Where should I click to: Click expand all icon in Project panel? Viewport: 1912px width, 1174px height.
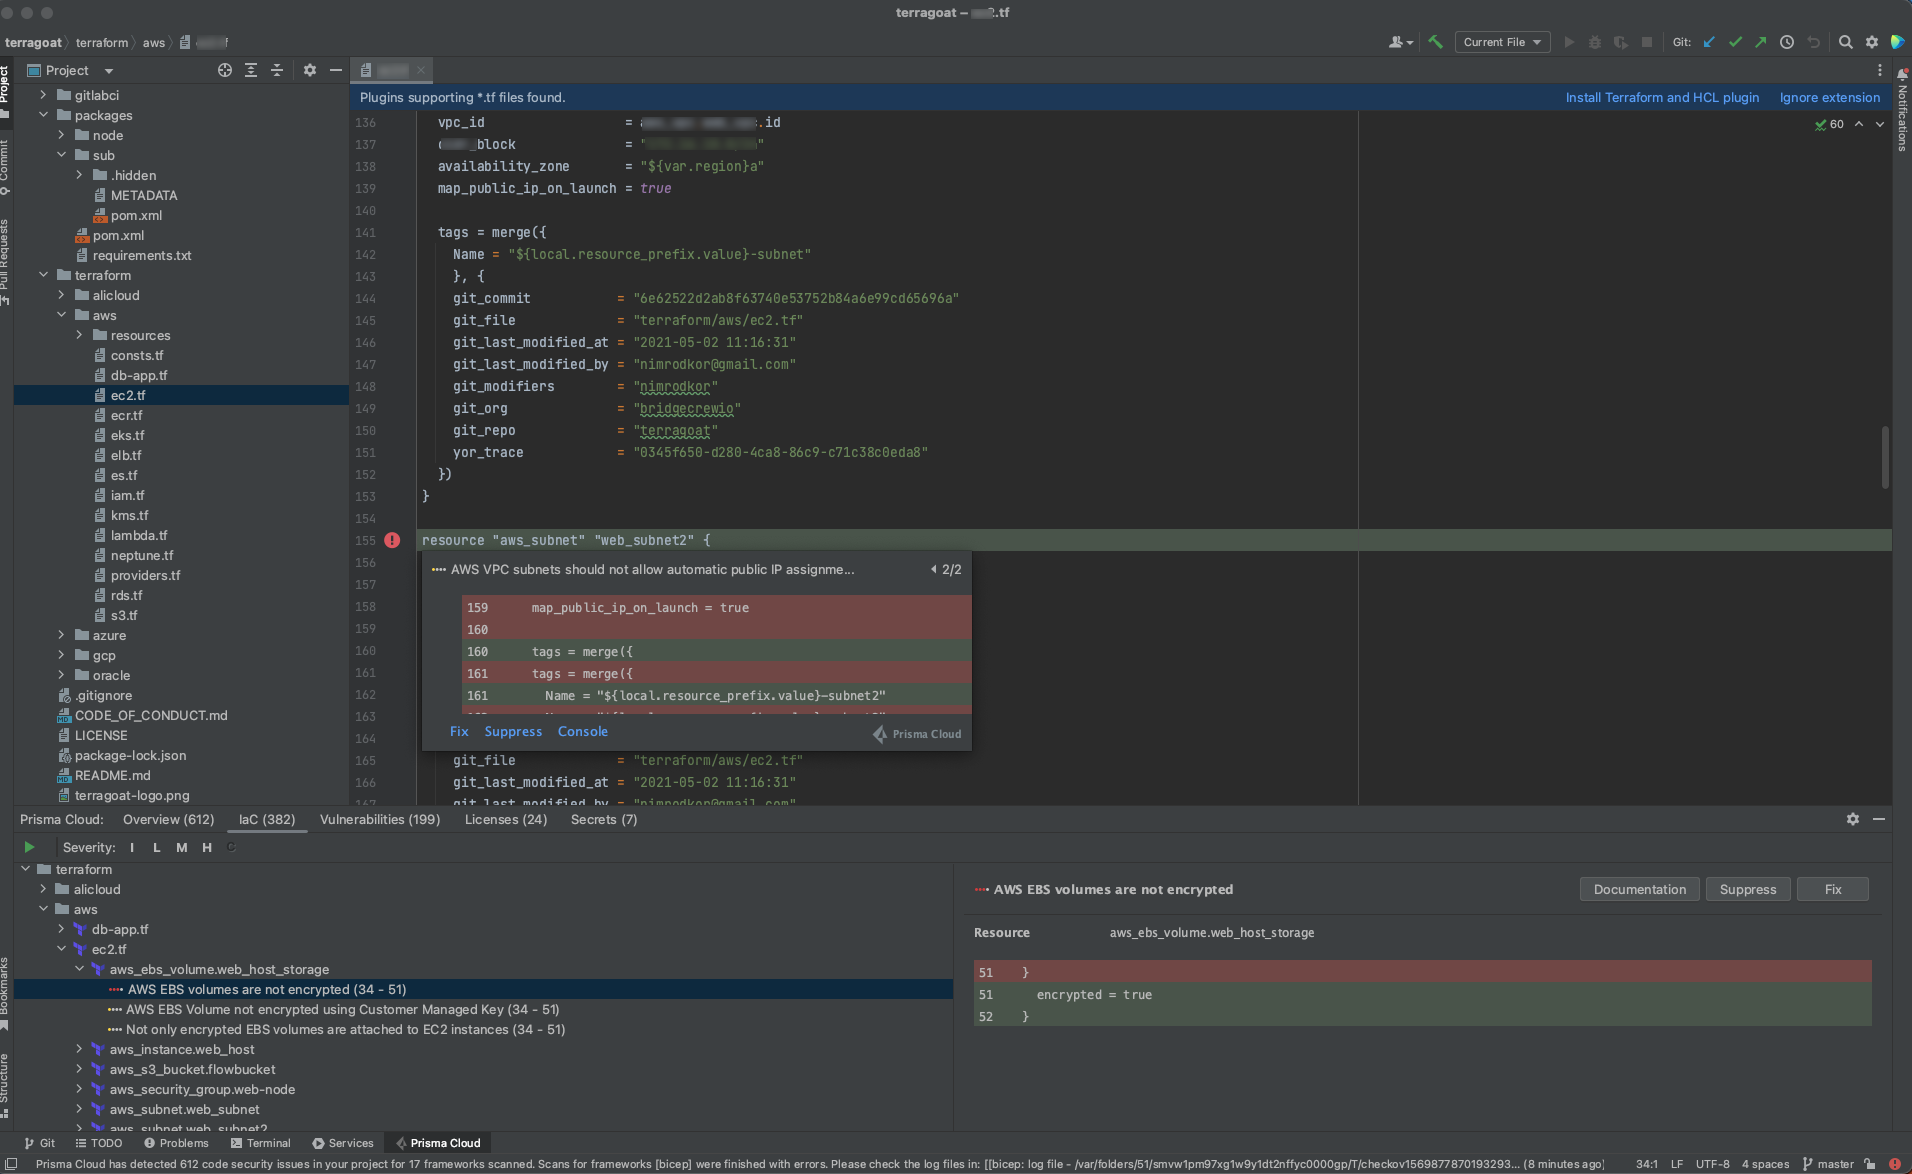tap(251, 70)
